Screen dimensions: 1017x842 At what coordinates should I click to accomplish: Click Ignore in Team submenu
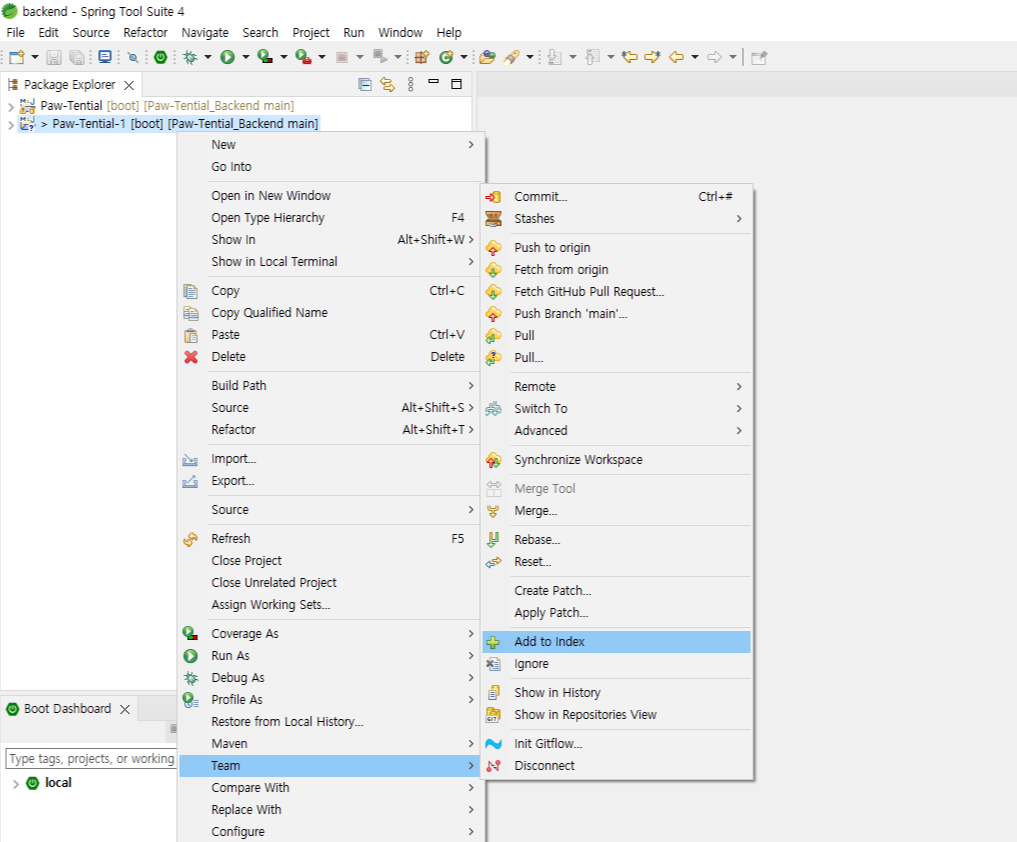616,664
